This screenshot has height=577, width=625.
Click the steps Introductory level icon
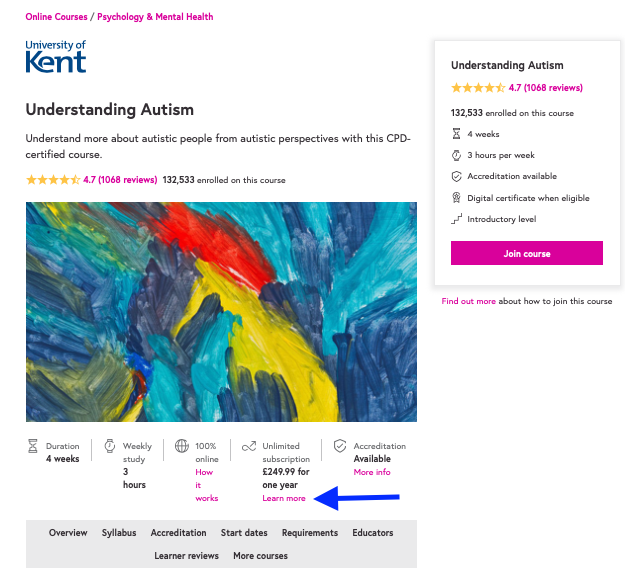pyautogui.click(x=456, y=219)
